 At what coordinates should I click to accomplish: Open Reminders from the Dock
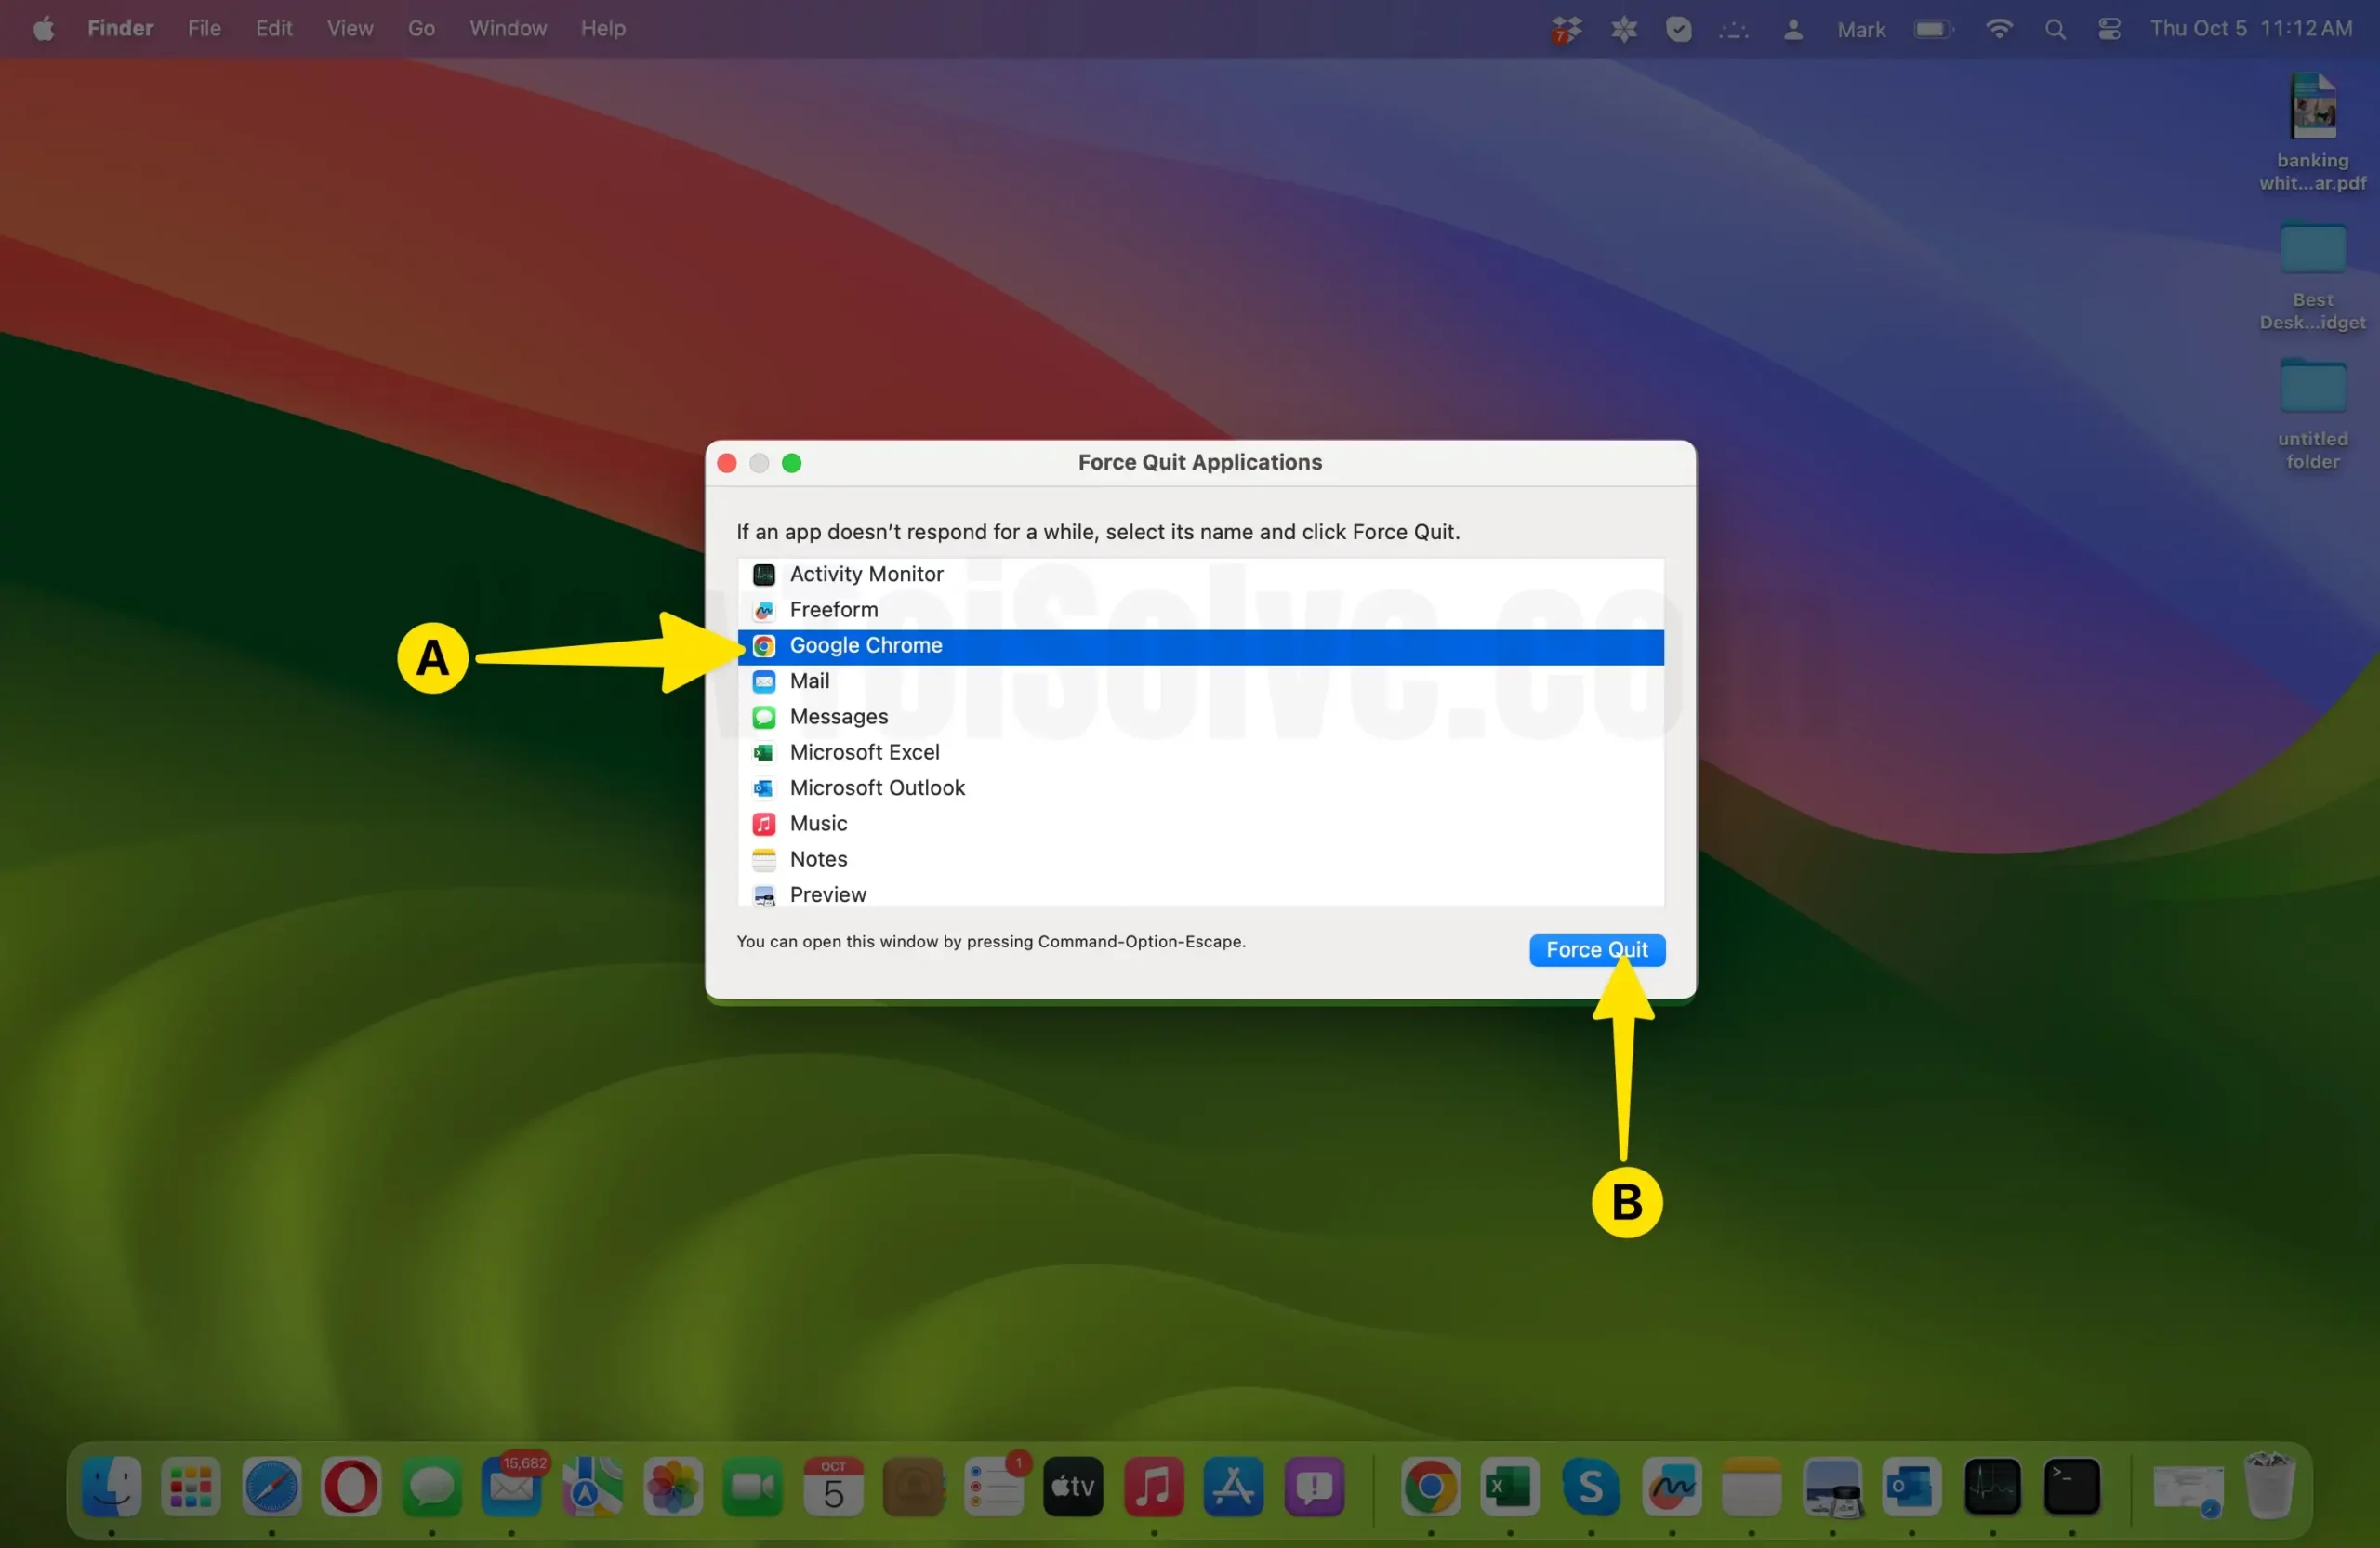point(994,1487)
